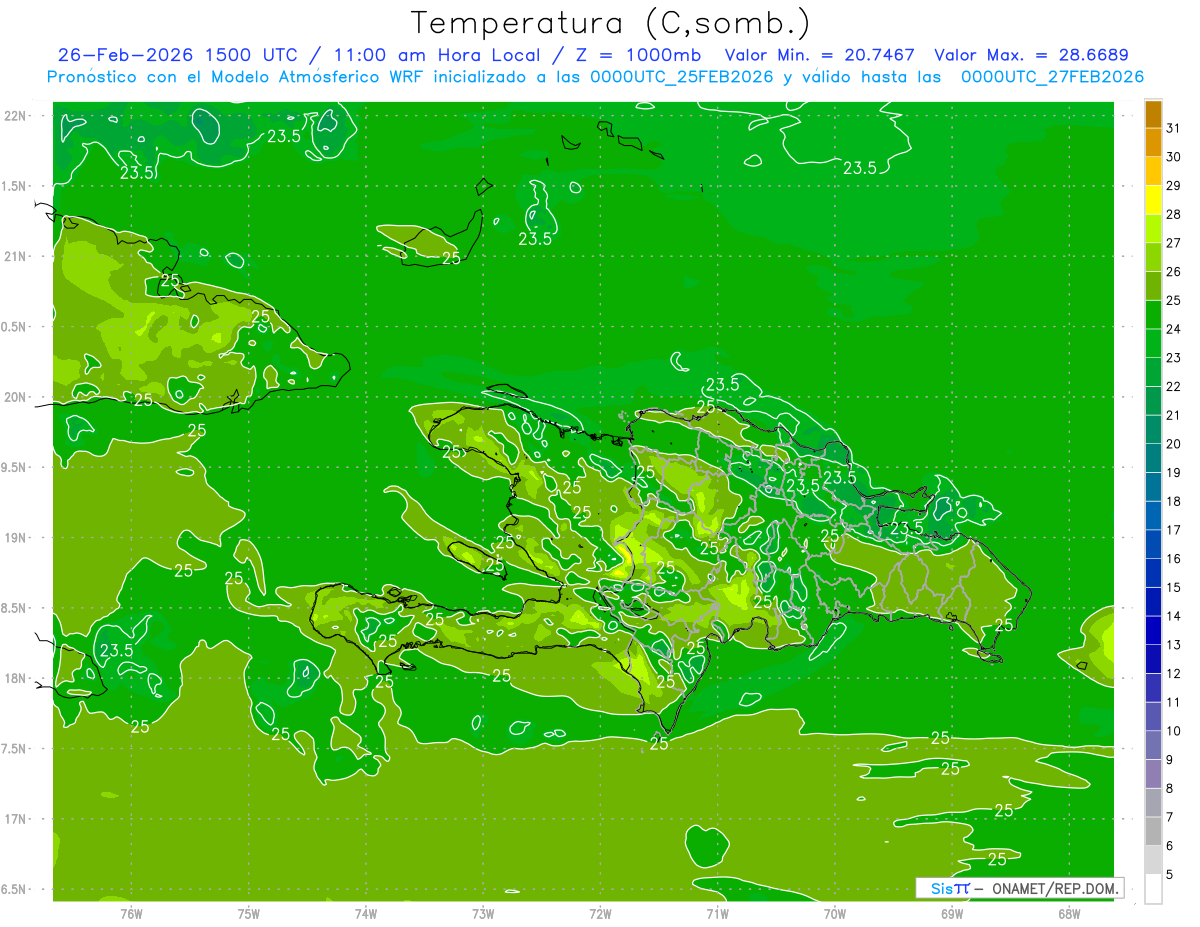Click the orange swatch between legend values 30 and 31
This screenshot has width=1200, height=927.
pos(1153,142)
